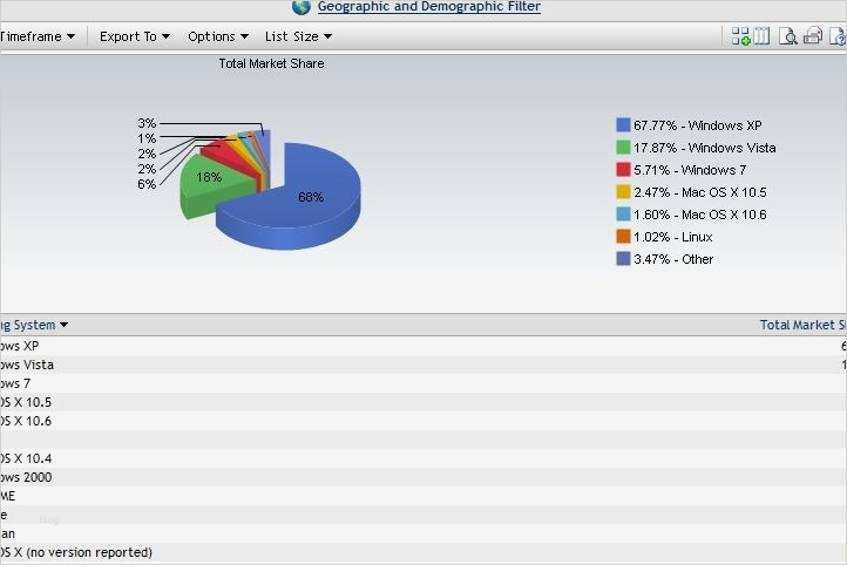The width and height of the screenshot is (847, 565).
Task: Select the '5.71% - Windows 7' legend text
Action: pyautogui.click(x=690, y=170)
